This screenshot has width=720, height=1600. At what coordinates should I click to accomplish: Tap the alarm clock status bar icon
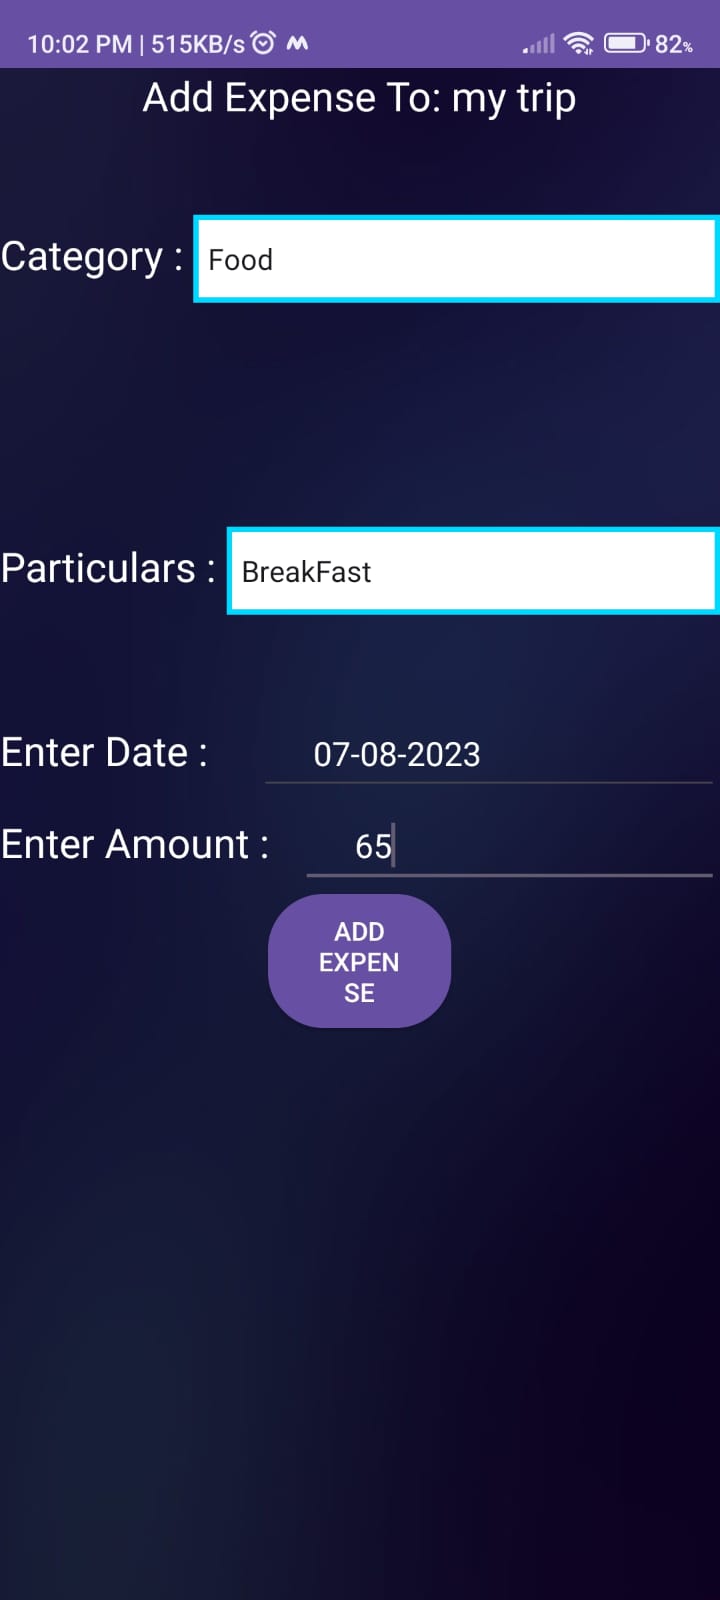click(x=262, y=41)
